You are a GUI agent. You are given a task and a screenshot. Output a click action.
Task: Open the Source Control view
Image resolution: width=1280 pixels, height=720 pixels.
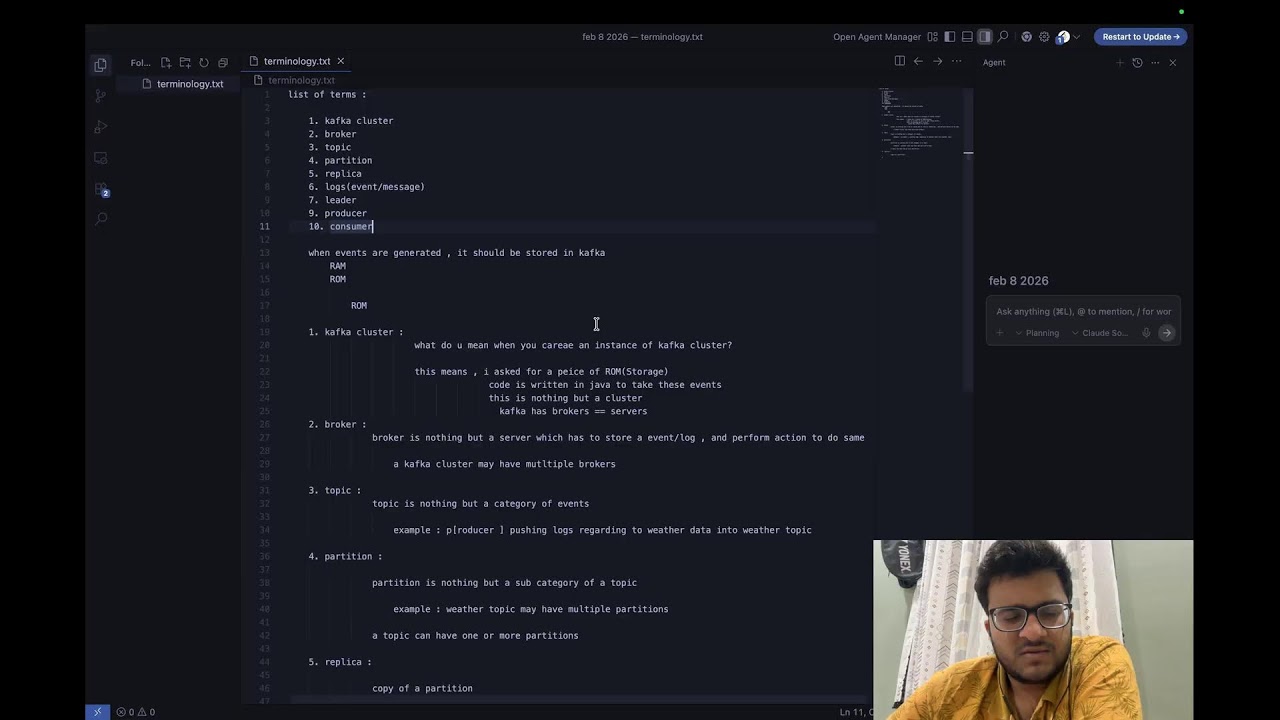pos(100,96)
